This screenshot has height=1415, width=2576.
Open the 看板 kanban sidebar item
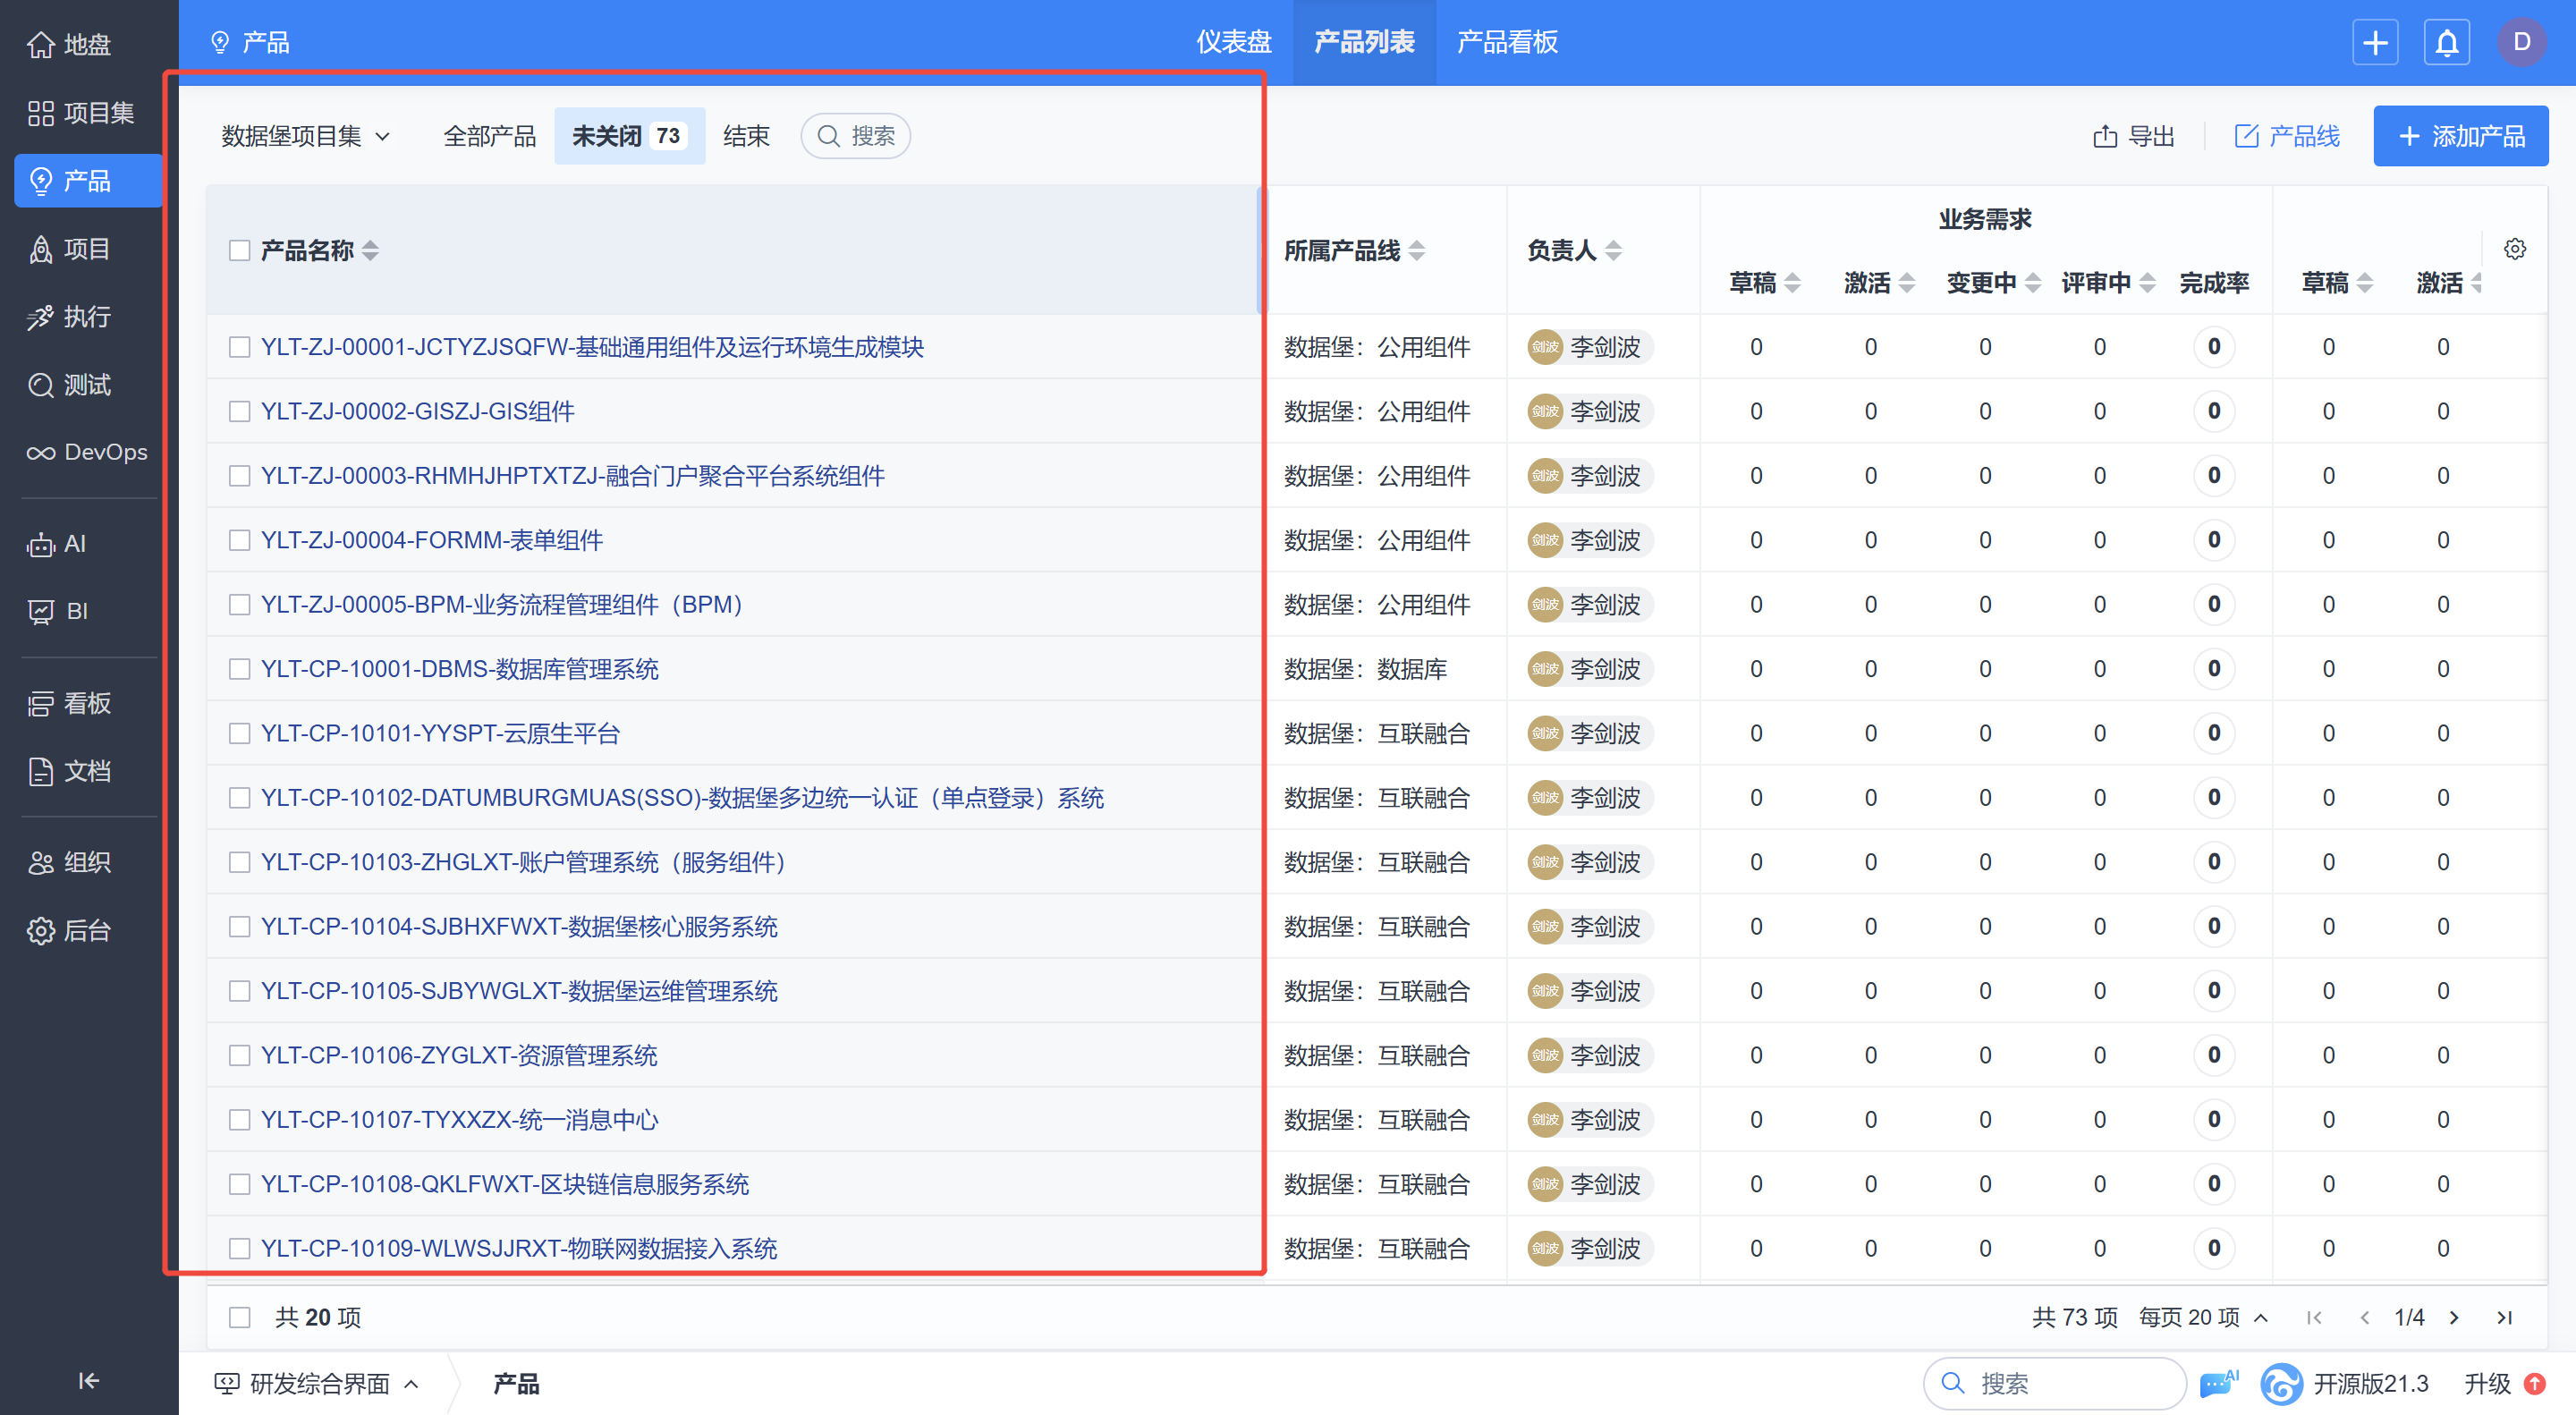click(68, 703)
